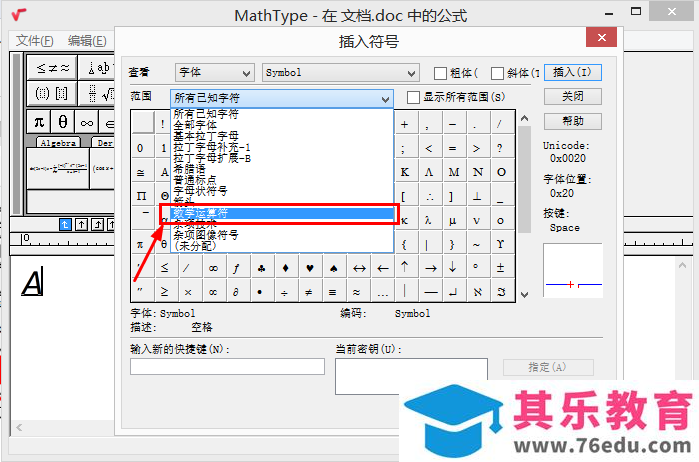This screenshot has width=699, height=462.
Task: Open the relational symbols palette (≤≠≈)
Action: [x=52, y=67]
